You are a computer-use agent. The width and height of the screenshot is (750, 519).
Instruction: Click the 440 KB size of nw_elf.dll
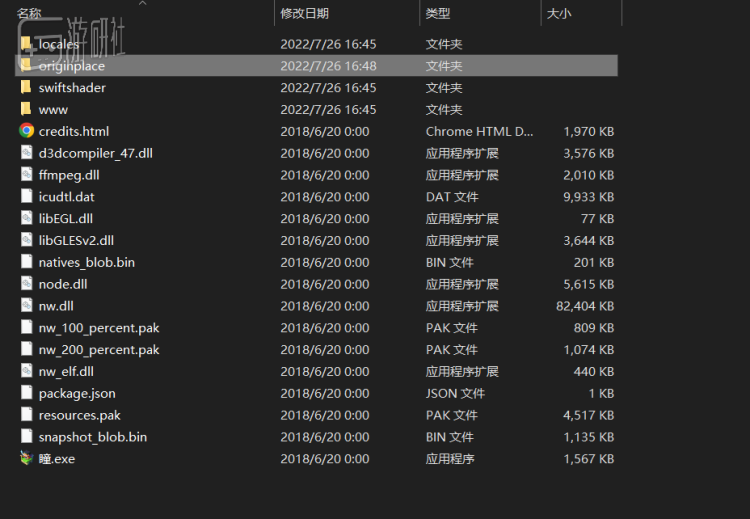click(594, 372)
